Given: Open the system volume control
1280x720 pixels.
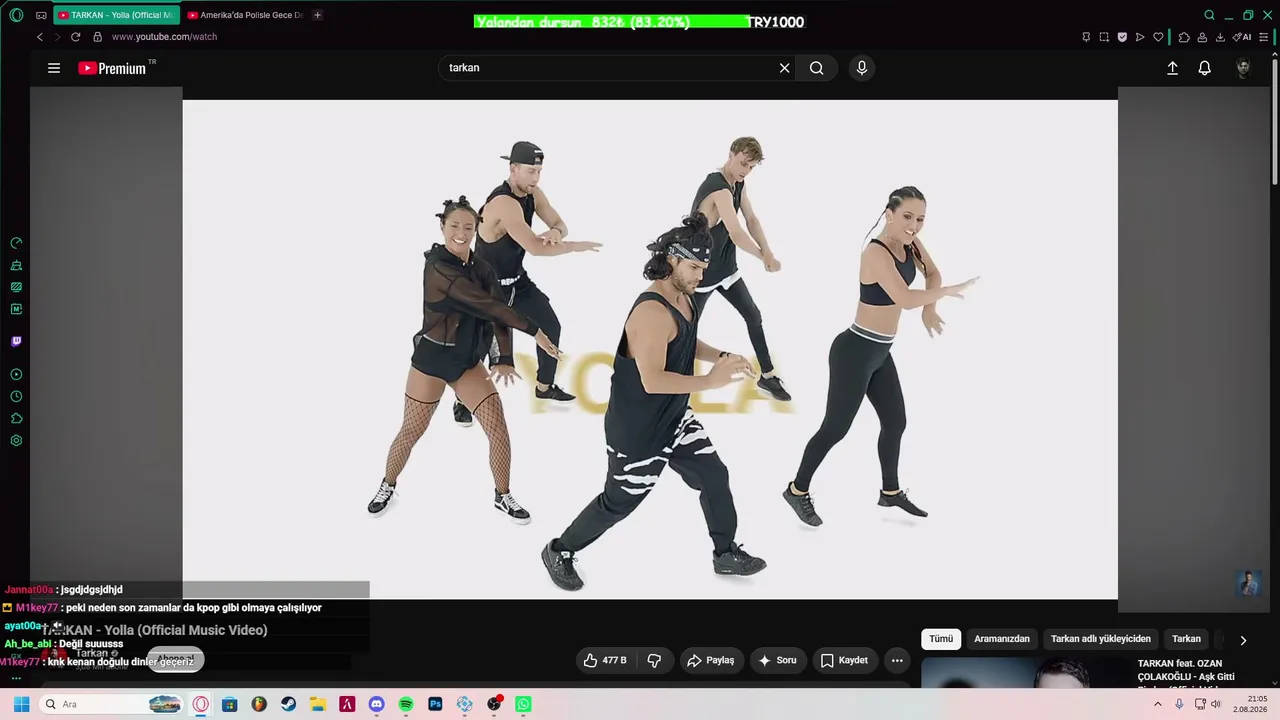Looking at the screenshot, I should point(1216,704).
